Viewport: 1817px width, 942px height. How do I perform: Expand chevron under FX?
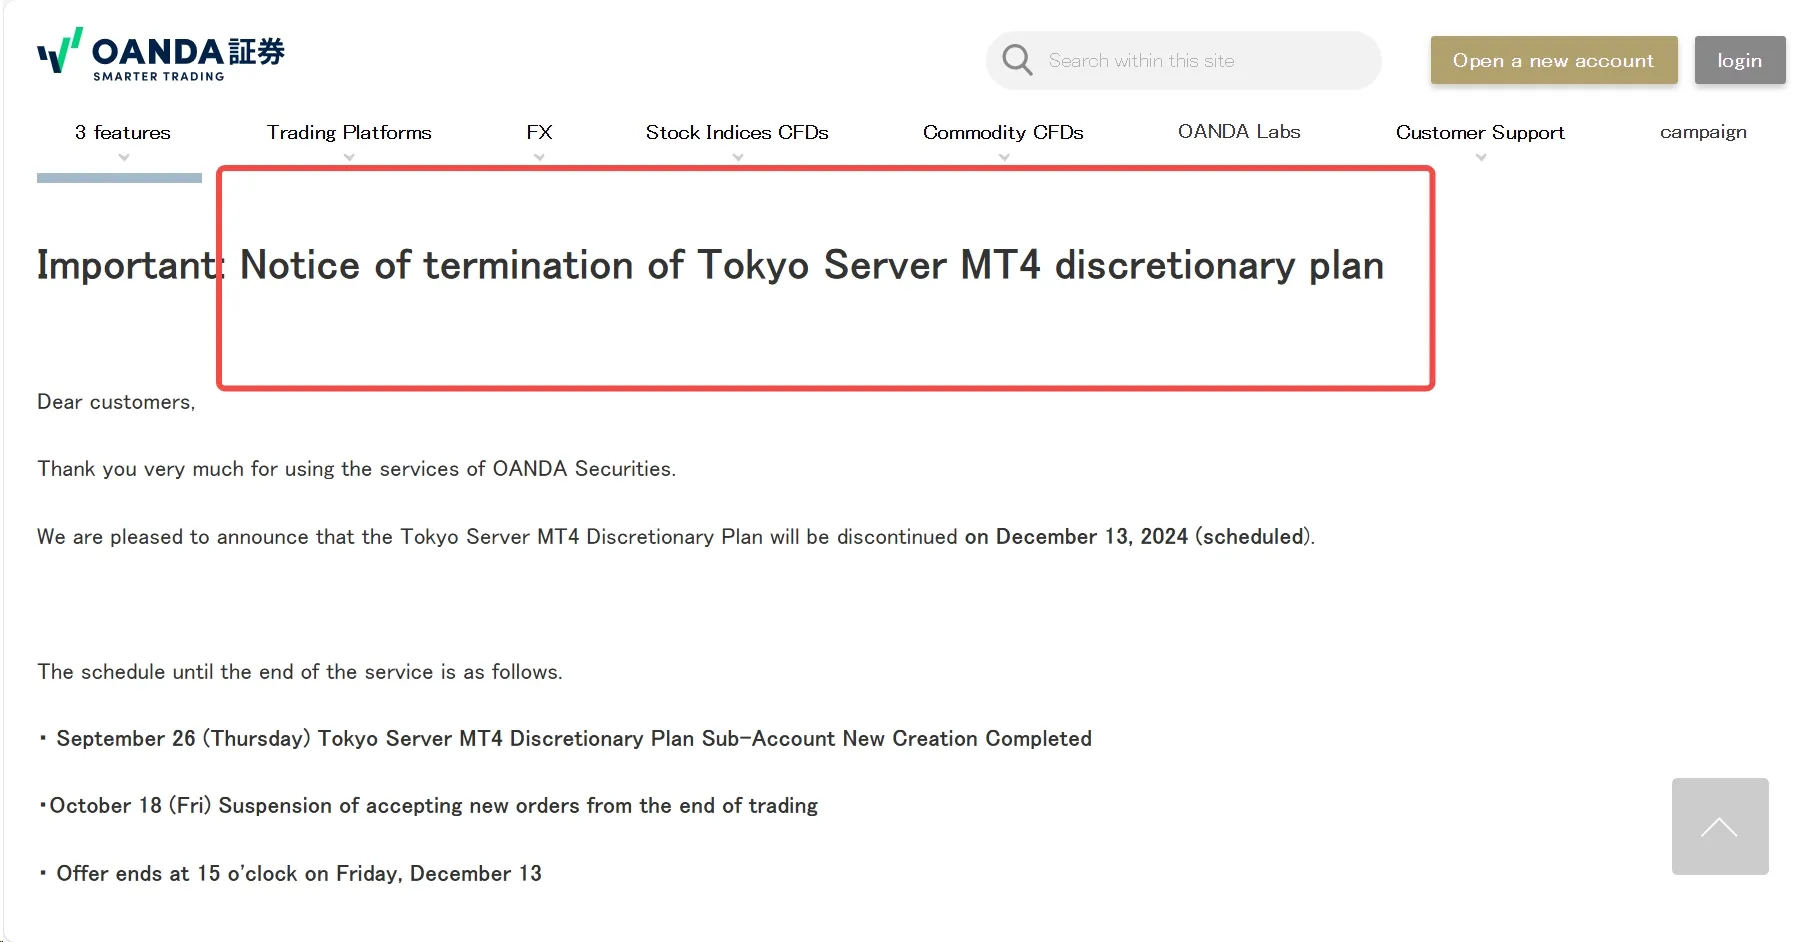[x=539, y=157]
